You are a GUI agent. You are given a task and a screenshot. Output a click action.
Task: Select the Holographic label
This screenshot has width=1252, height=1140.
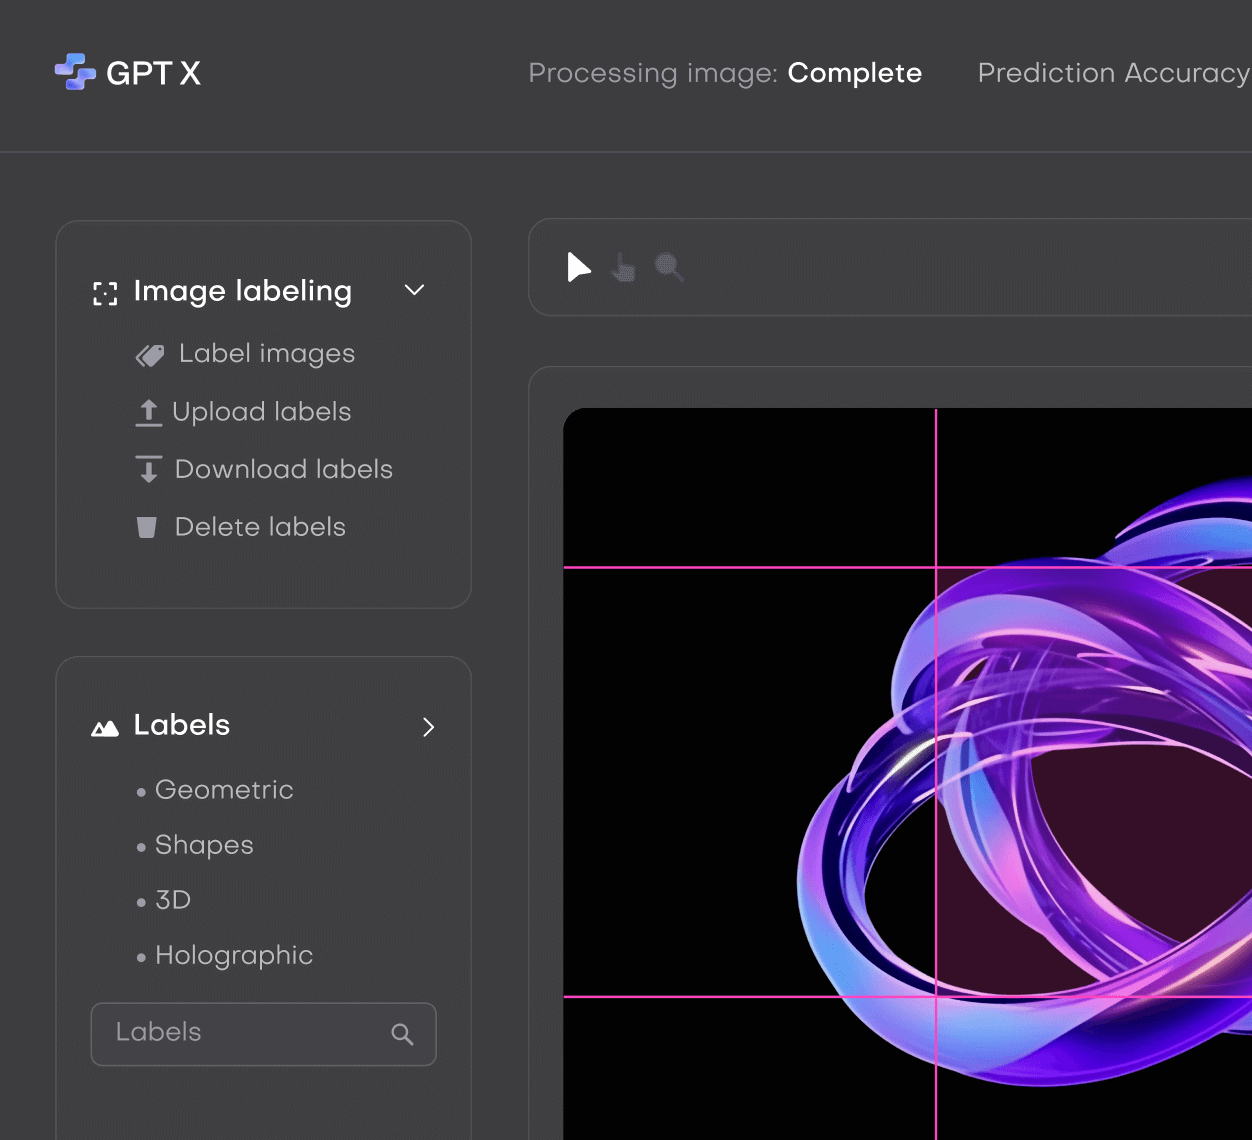233,956
